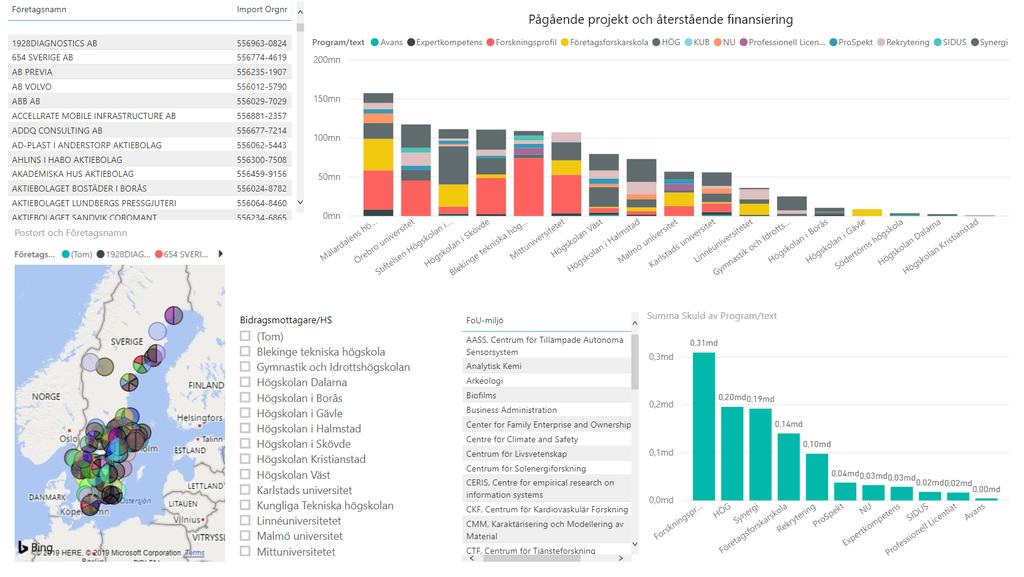
Task: Enable Högskolan i Skövde checkbox
Action: 245,444
